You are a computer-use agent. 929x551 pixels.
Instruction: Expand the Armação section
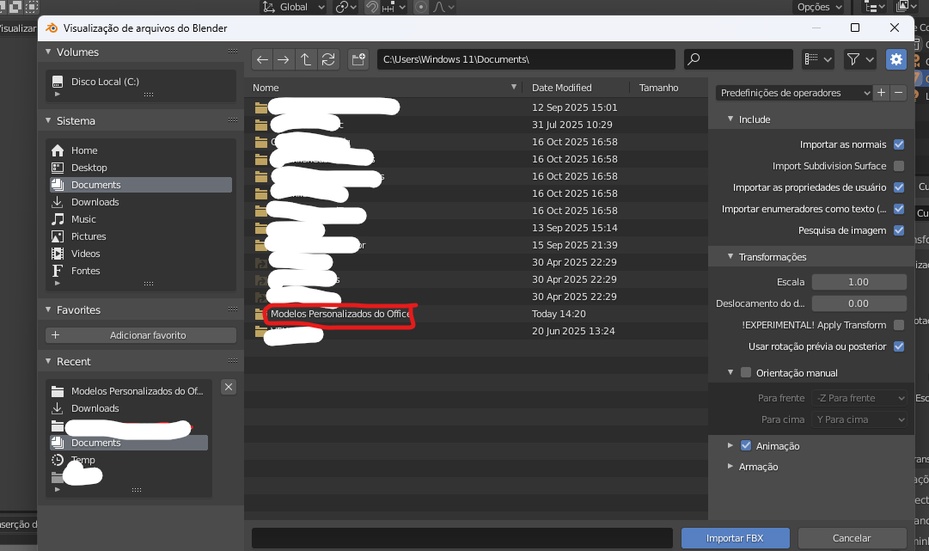731,467
